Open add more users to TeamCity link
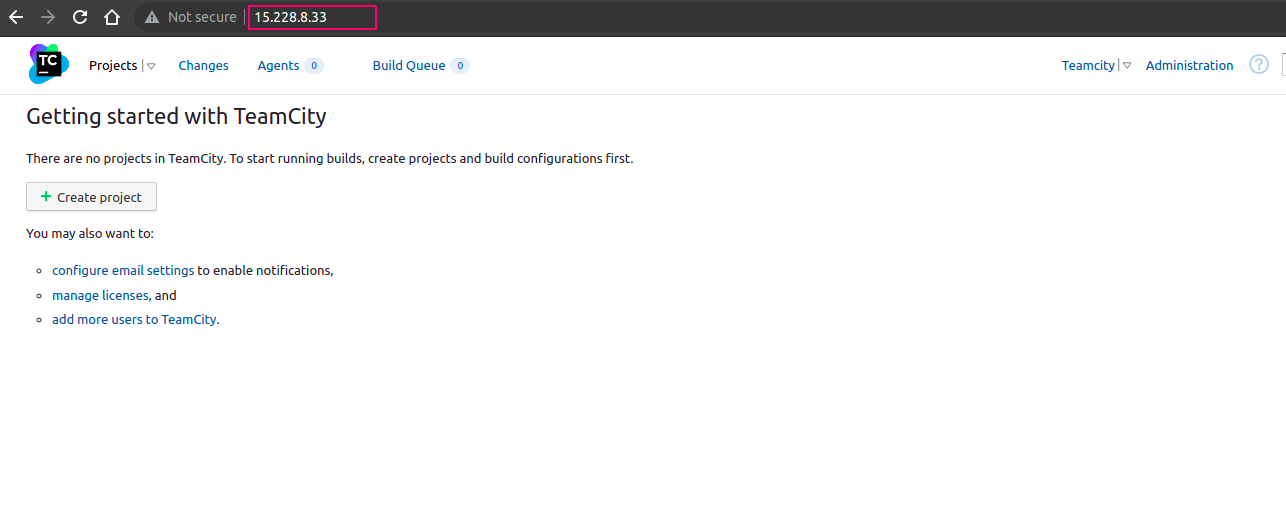This screenshot has width=1286, height=529. [134, 320]
